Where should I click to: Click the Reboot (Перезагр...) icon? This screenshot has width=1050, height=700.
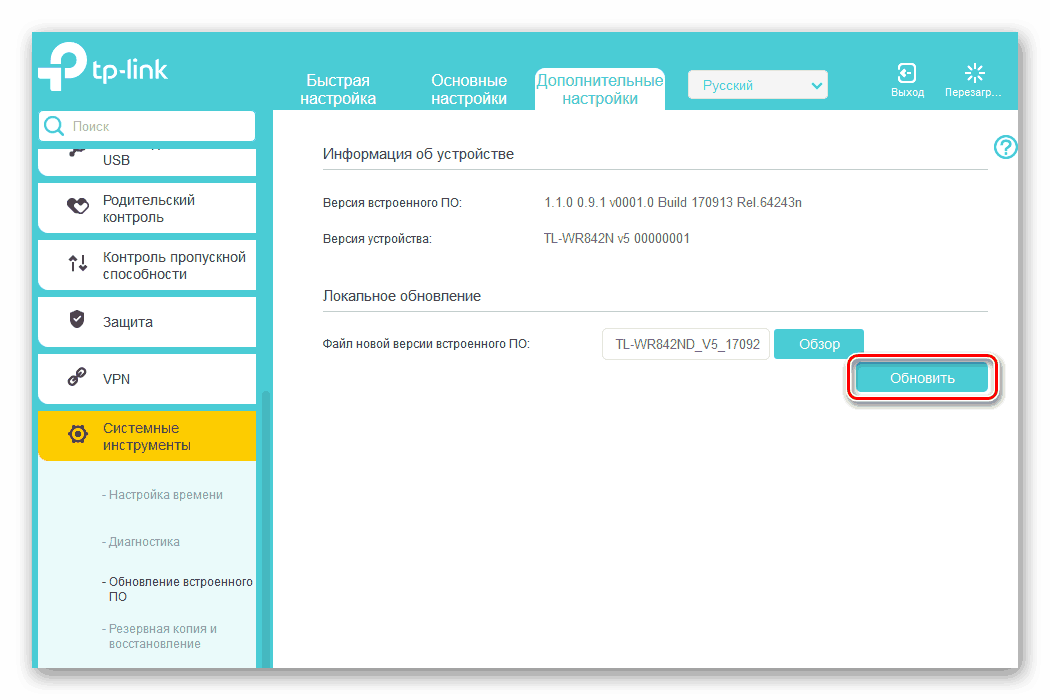coord(974,72)
